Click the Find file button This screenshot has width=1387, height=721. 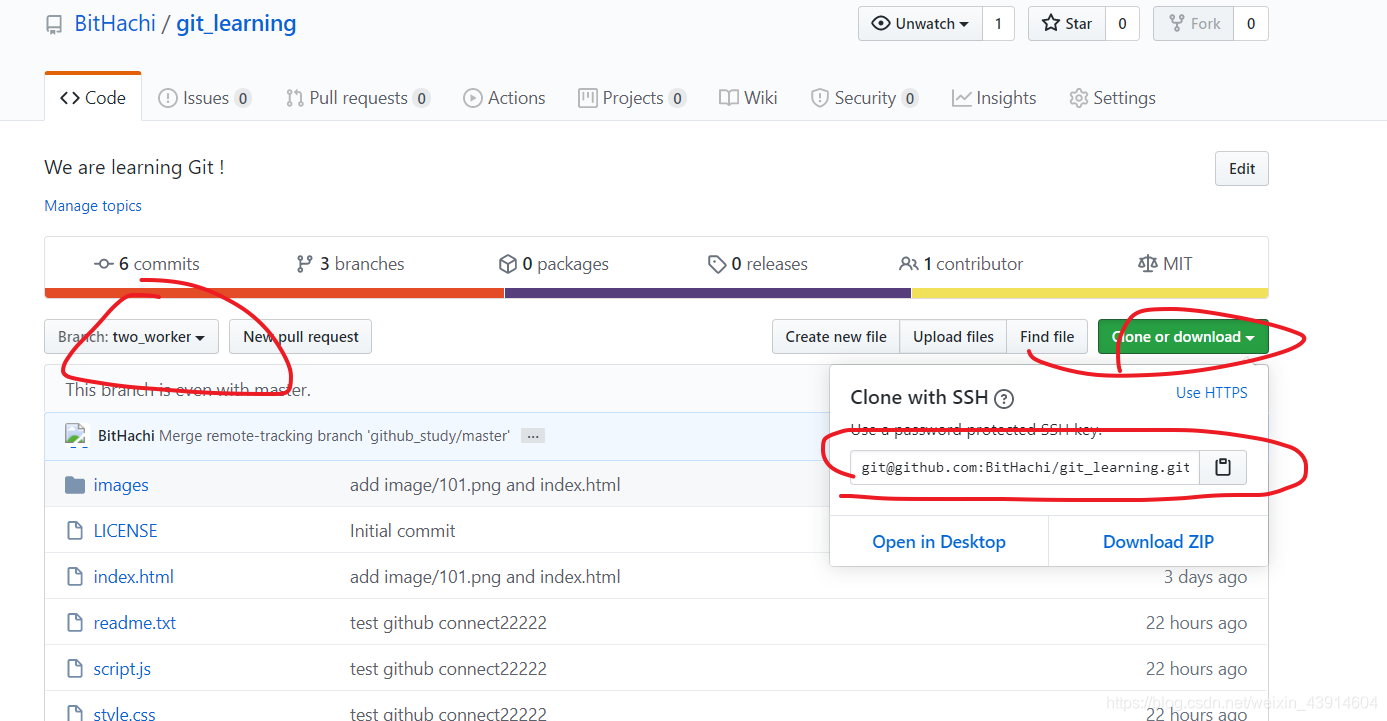(x=1047, y=337)
